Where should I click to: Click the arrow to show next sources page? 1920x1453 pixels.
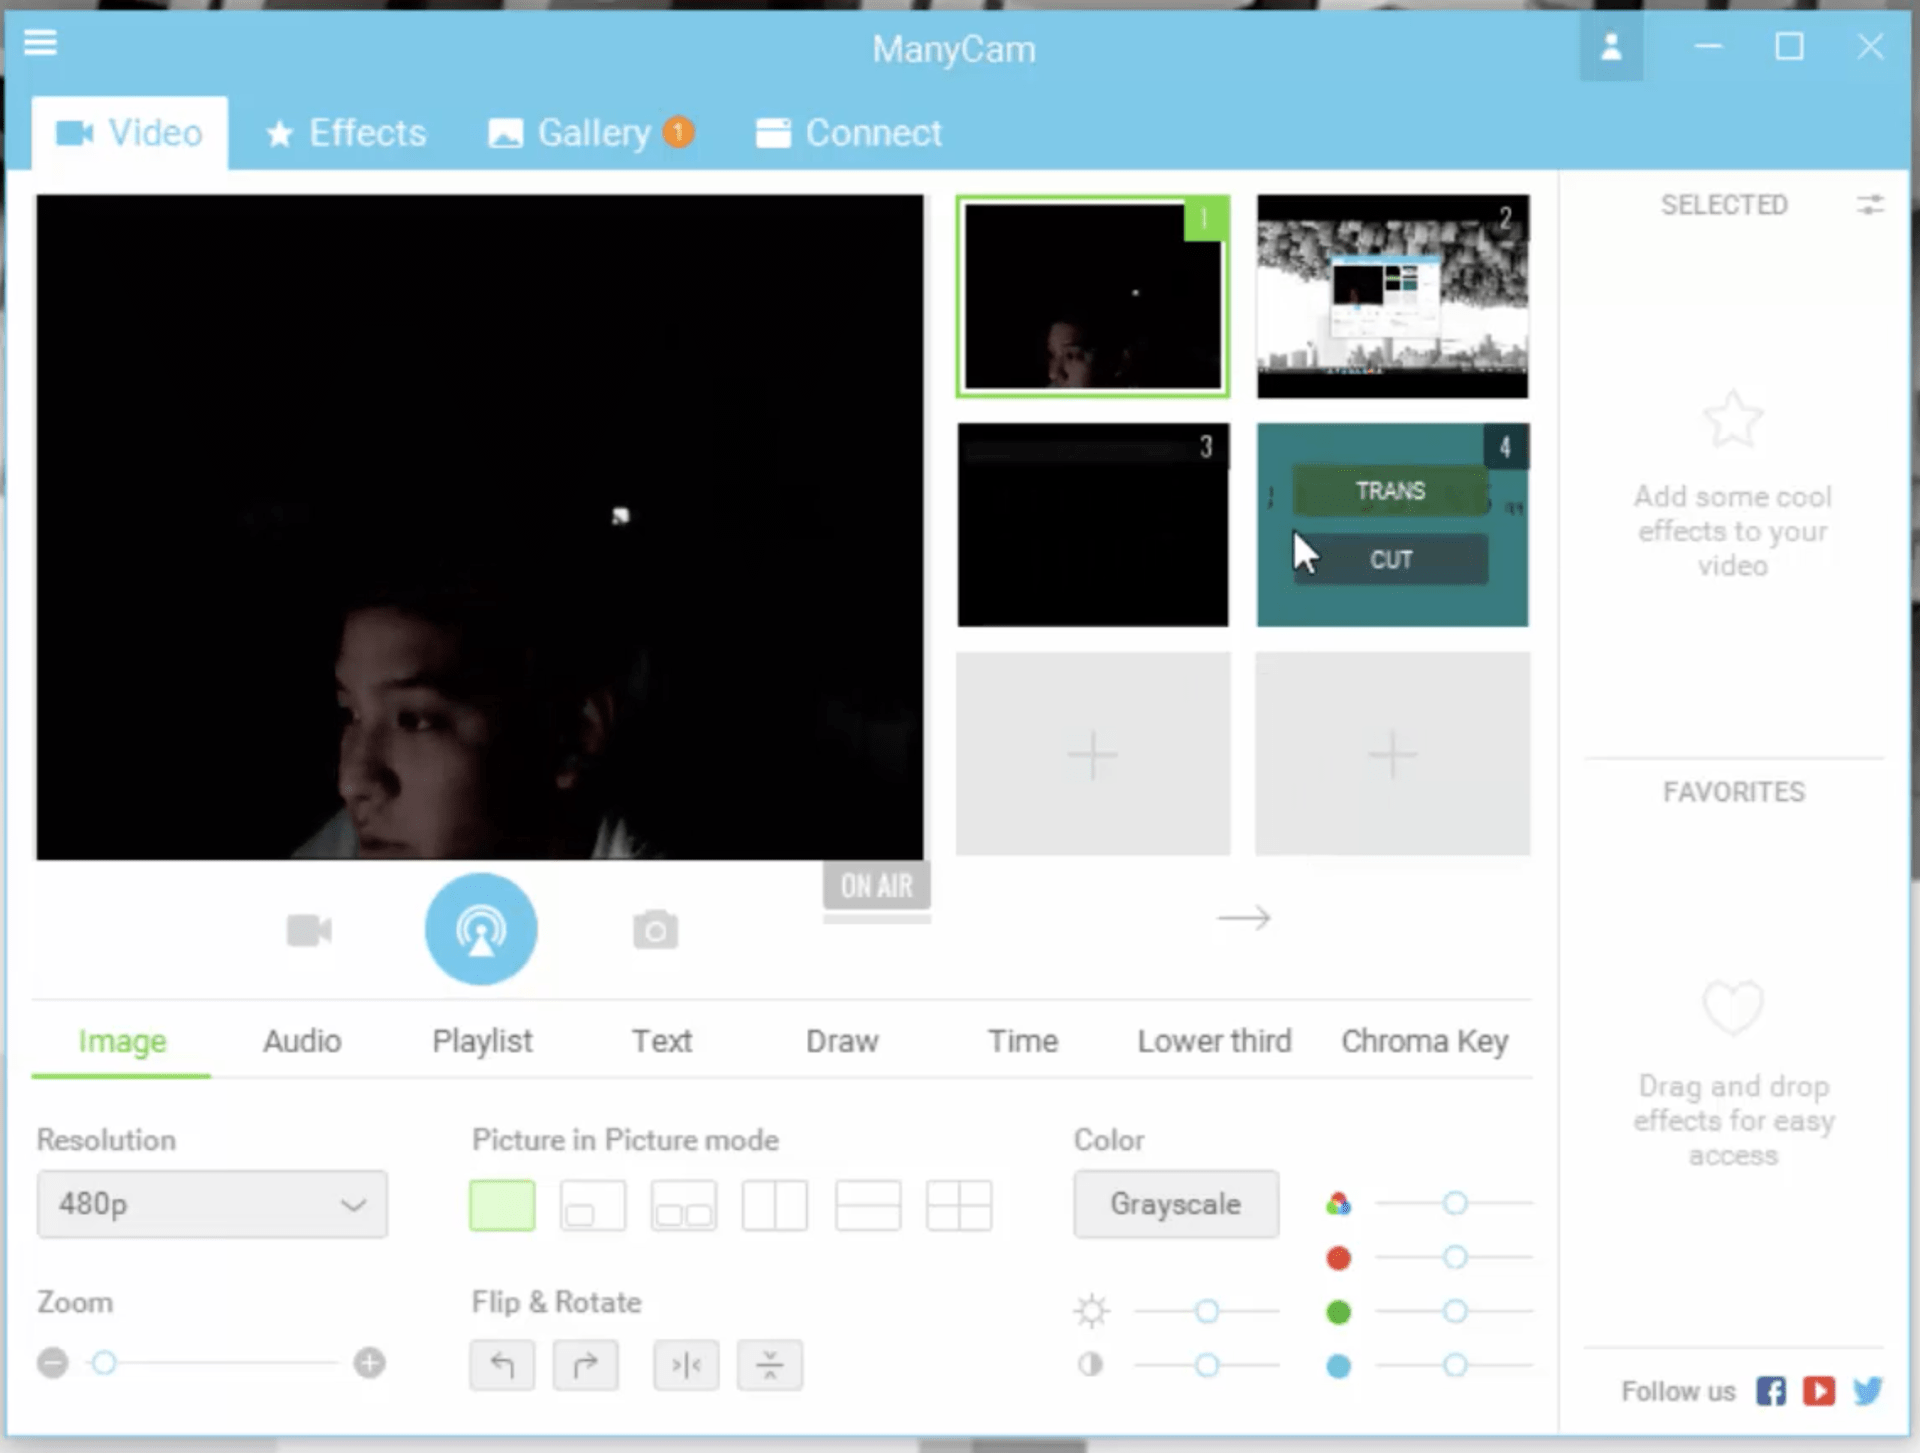coord(1244,918)
